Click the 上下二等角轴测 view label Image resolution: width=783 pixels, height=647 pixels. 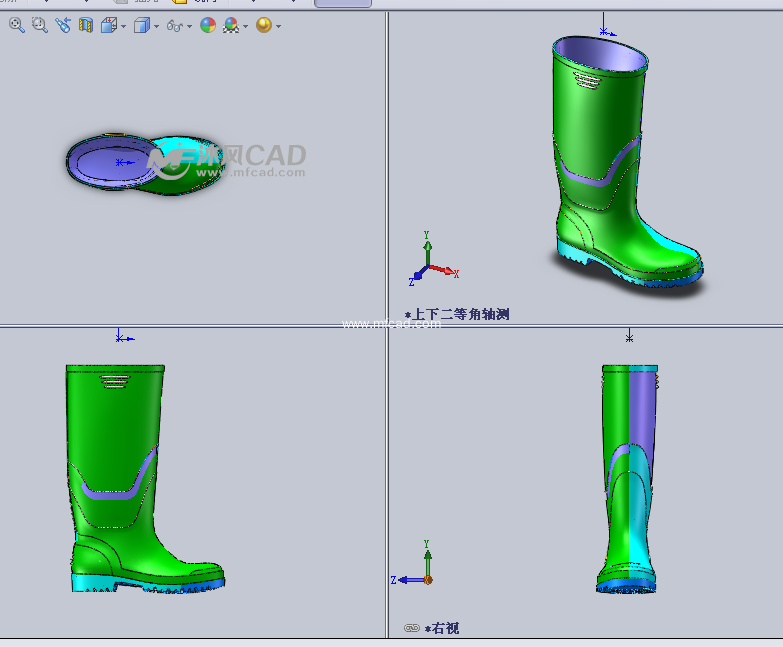461,314
